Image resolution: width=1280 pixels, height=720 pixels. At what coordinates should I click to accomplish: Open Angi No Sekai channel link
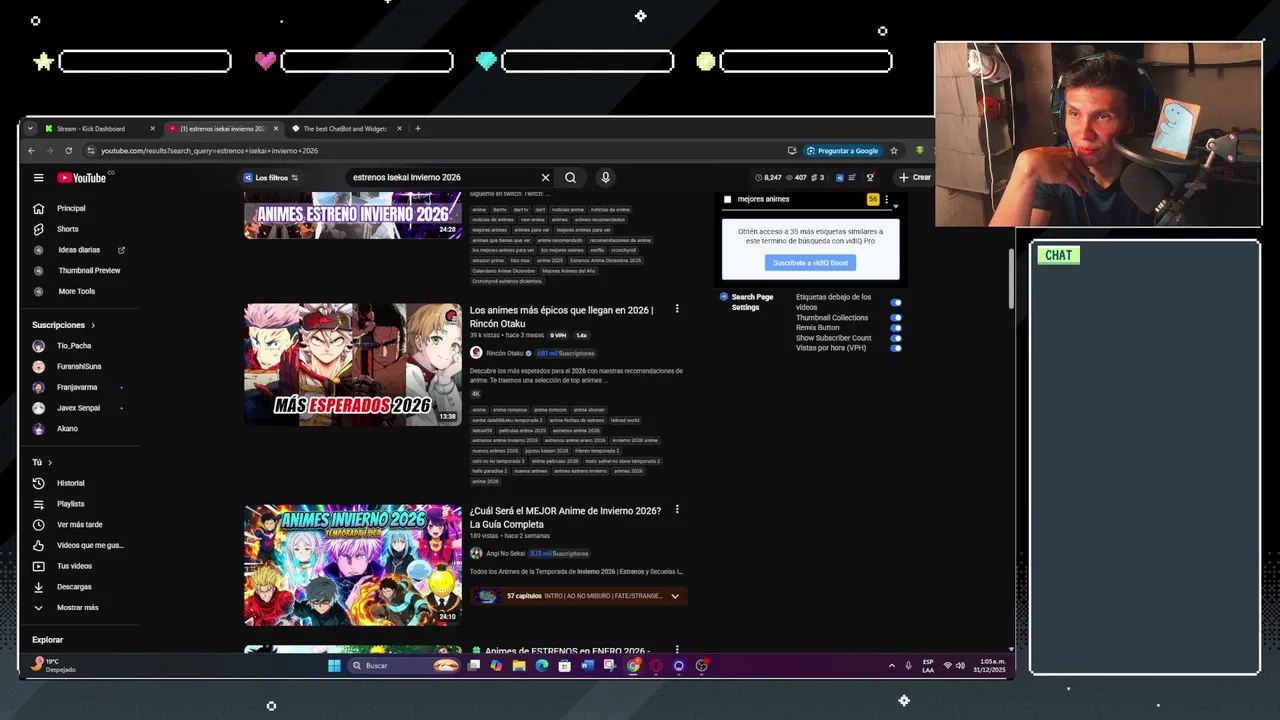click(x=505, y=554)
